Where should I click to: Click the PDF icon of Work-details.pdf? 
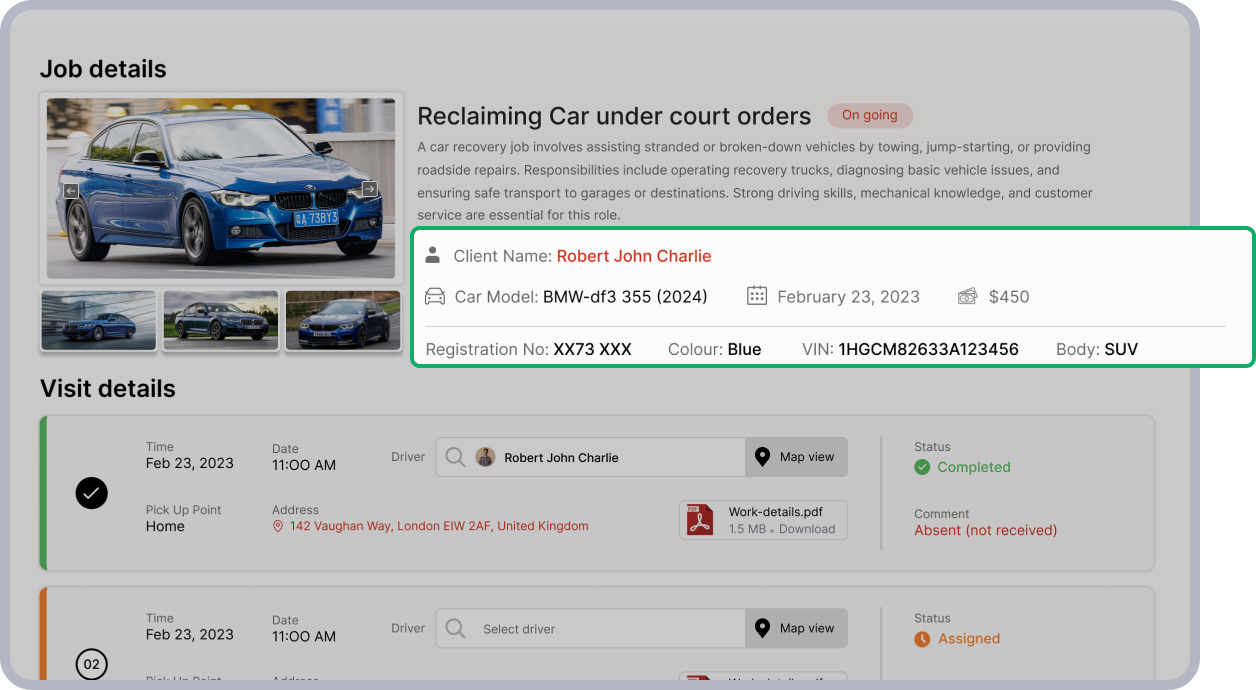(700, 520)
